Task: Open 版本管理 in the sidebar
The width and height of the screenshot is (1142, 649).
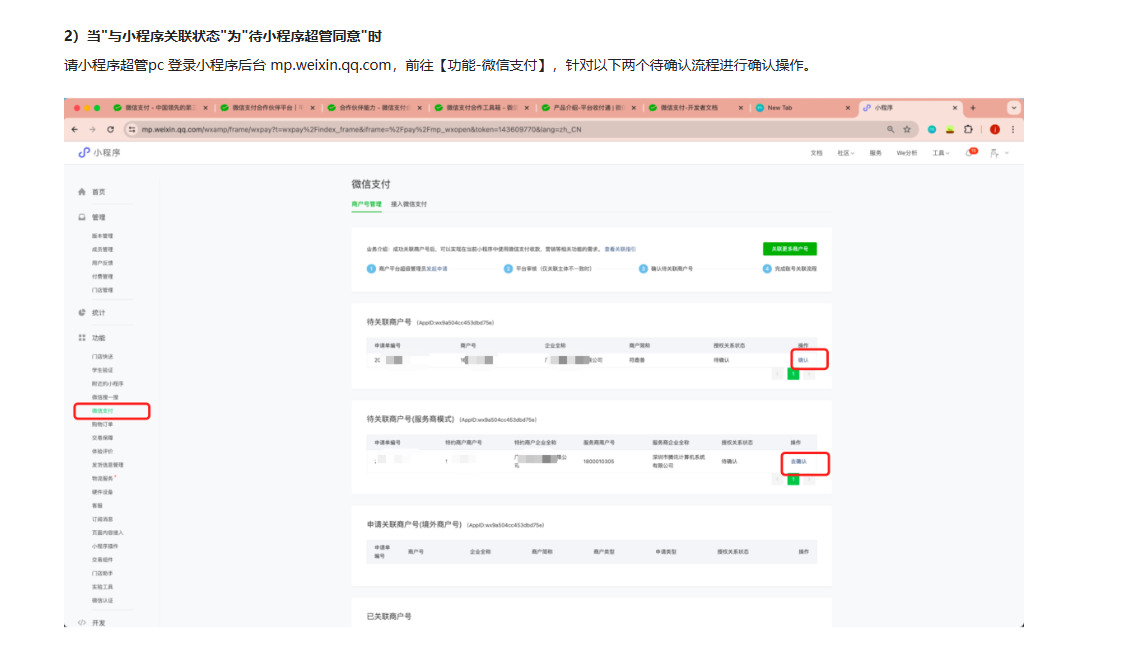Action: pyautogui.click(x=103, y=236)
